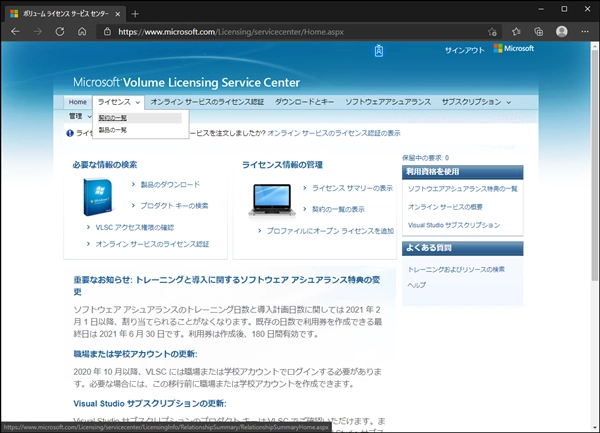This screenshot has width=600, height=433.
Task: Click the よくある質問 panel header
Action: [x=463, y=248]
